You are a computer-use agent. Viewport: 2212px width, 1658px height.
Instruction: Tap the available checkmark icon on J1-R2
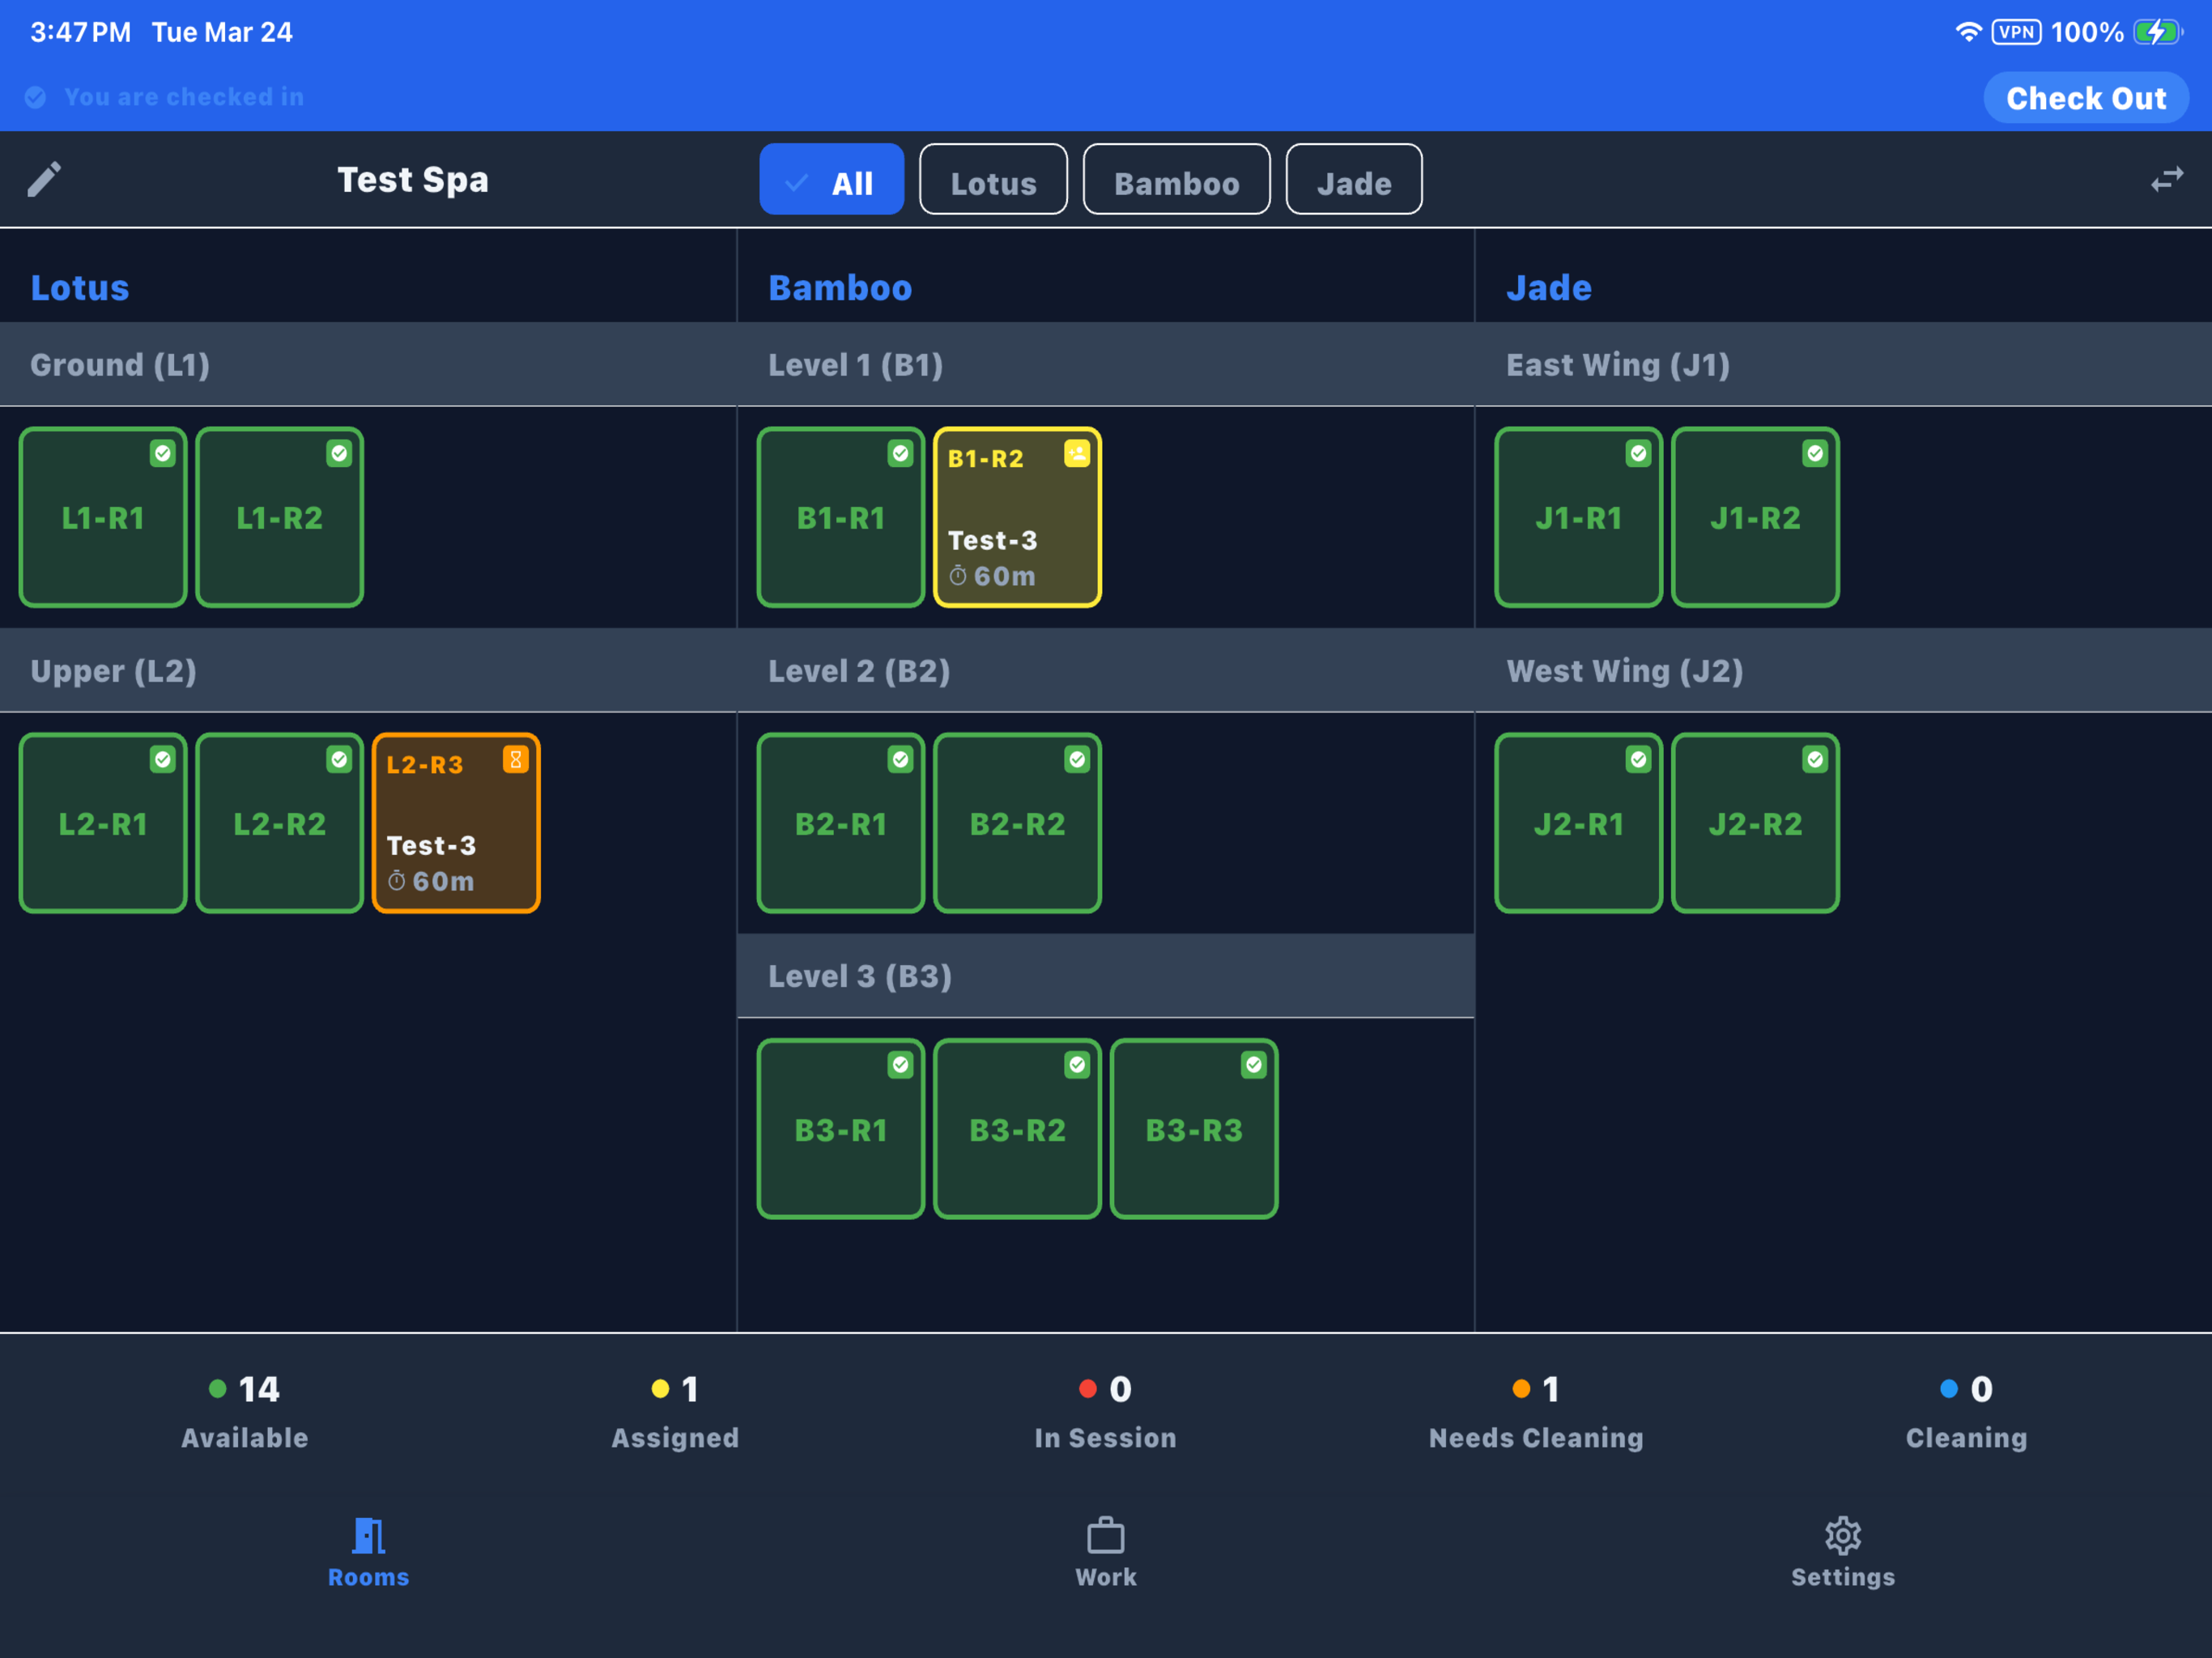[x=1815, y=454]
